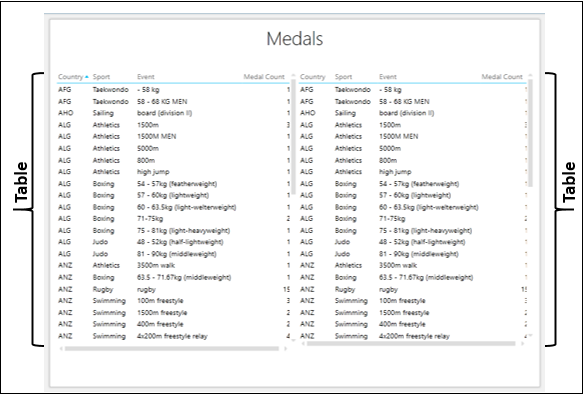The height and width of the screenshot is (396, 583).
Task: Click the right arrow of left table's horizontal scrollbar
Action: (x=285, y=349)
